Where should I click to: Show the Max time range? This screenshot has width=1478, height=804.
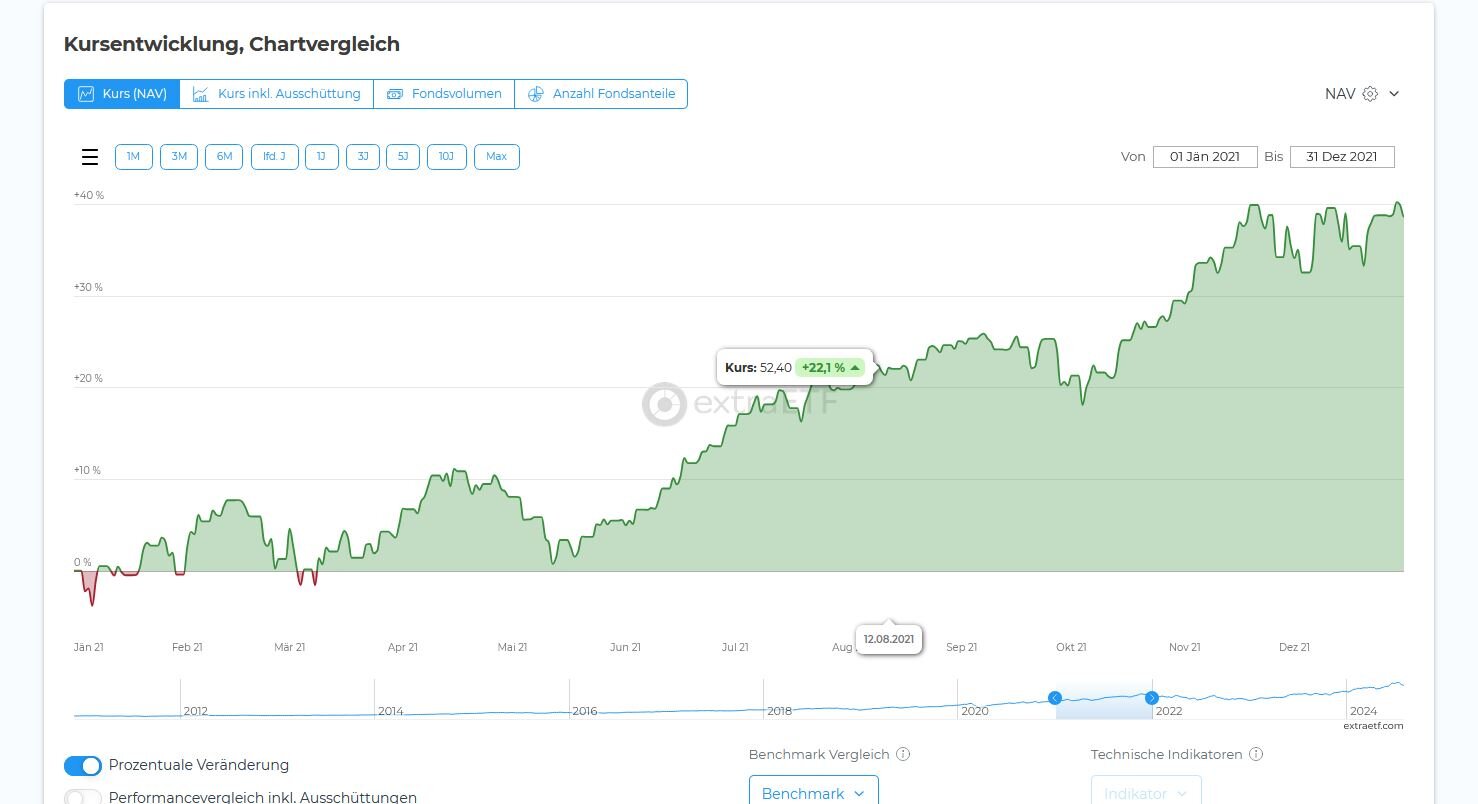[x=496, y=157]
